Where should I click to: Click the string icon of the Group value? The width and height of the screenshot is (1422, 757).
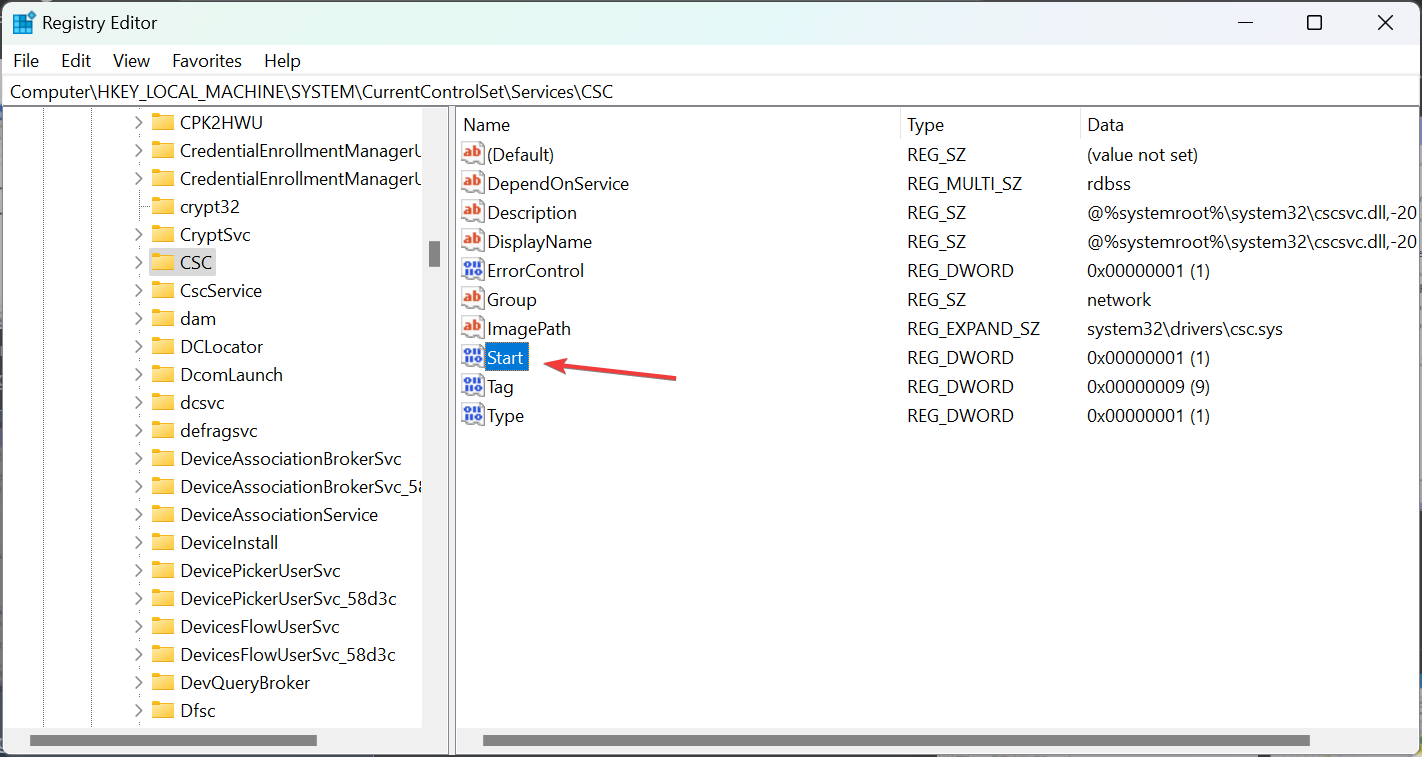pyautogui.click(x=472, y=299)
